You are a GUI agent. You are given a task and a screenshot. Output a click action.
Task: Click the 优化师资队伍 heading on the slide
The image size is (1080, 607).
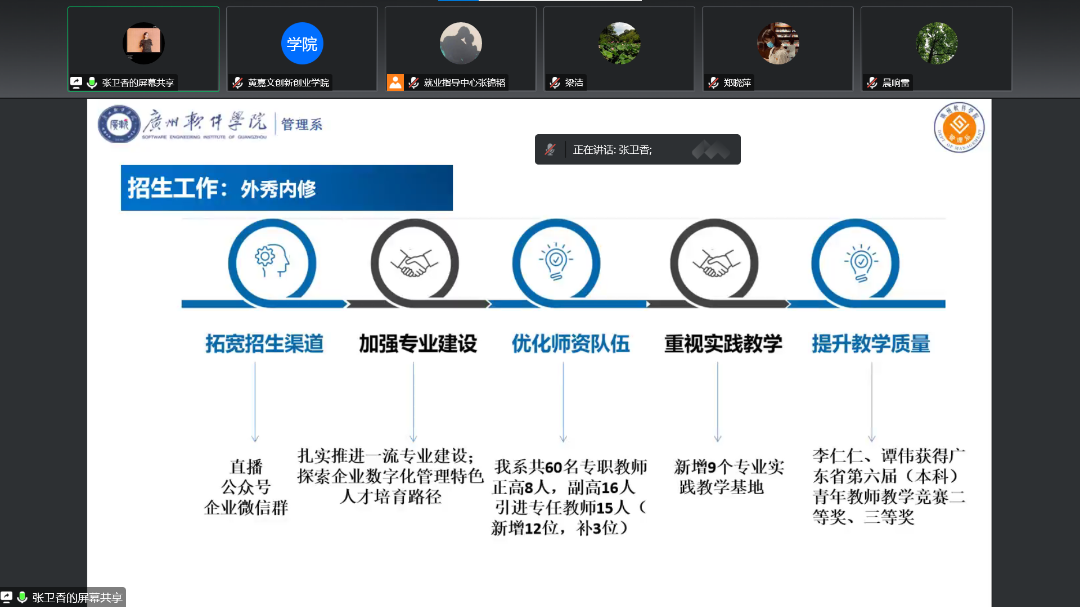pos(571,344)
